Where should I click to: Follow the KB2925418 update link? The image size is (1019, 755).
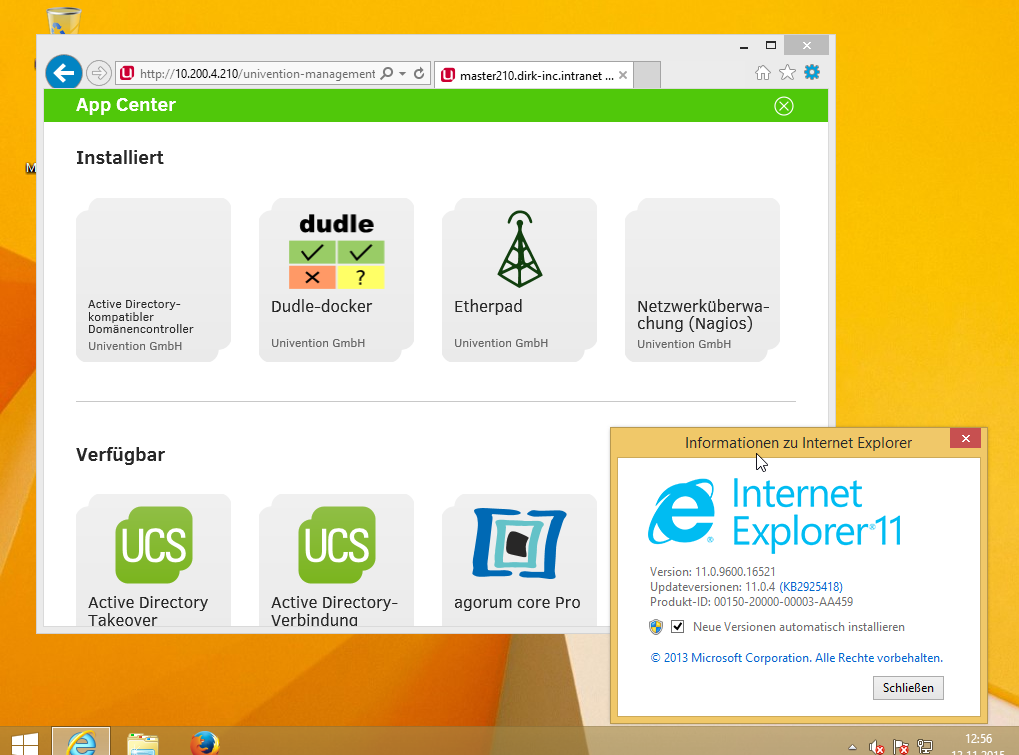pyautogui.click(x=811, y=587)
